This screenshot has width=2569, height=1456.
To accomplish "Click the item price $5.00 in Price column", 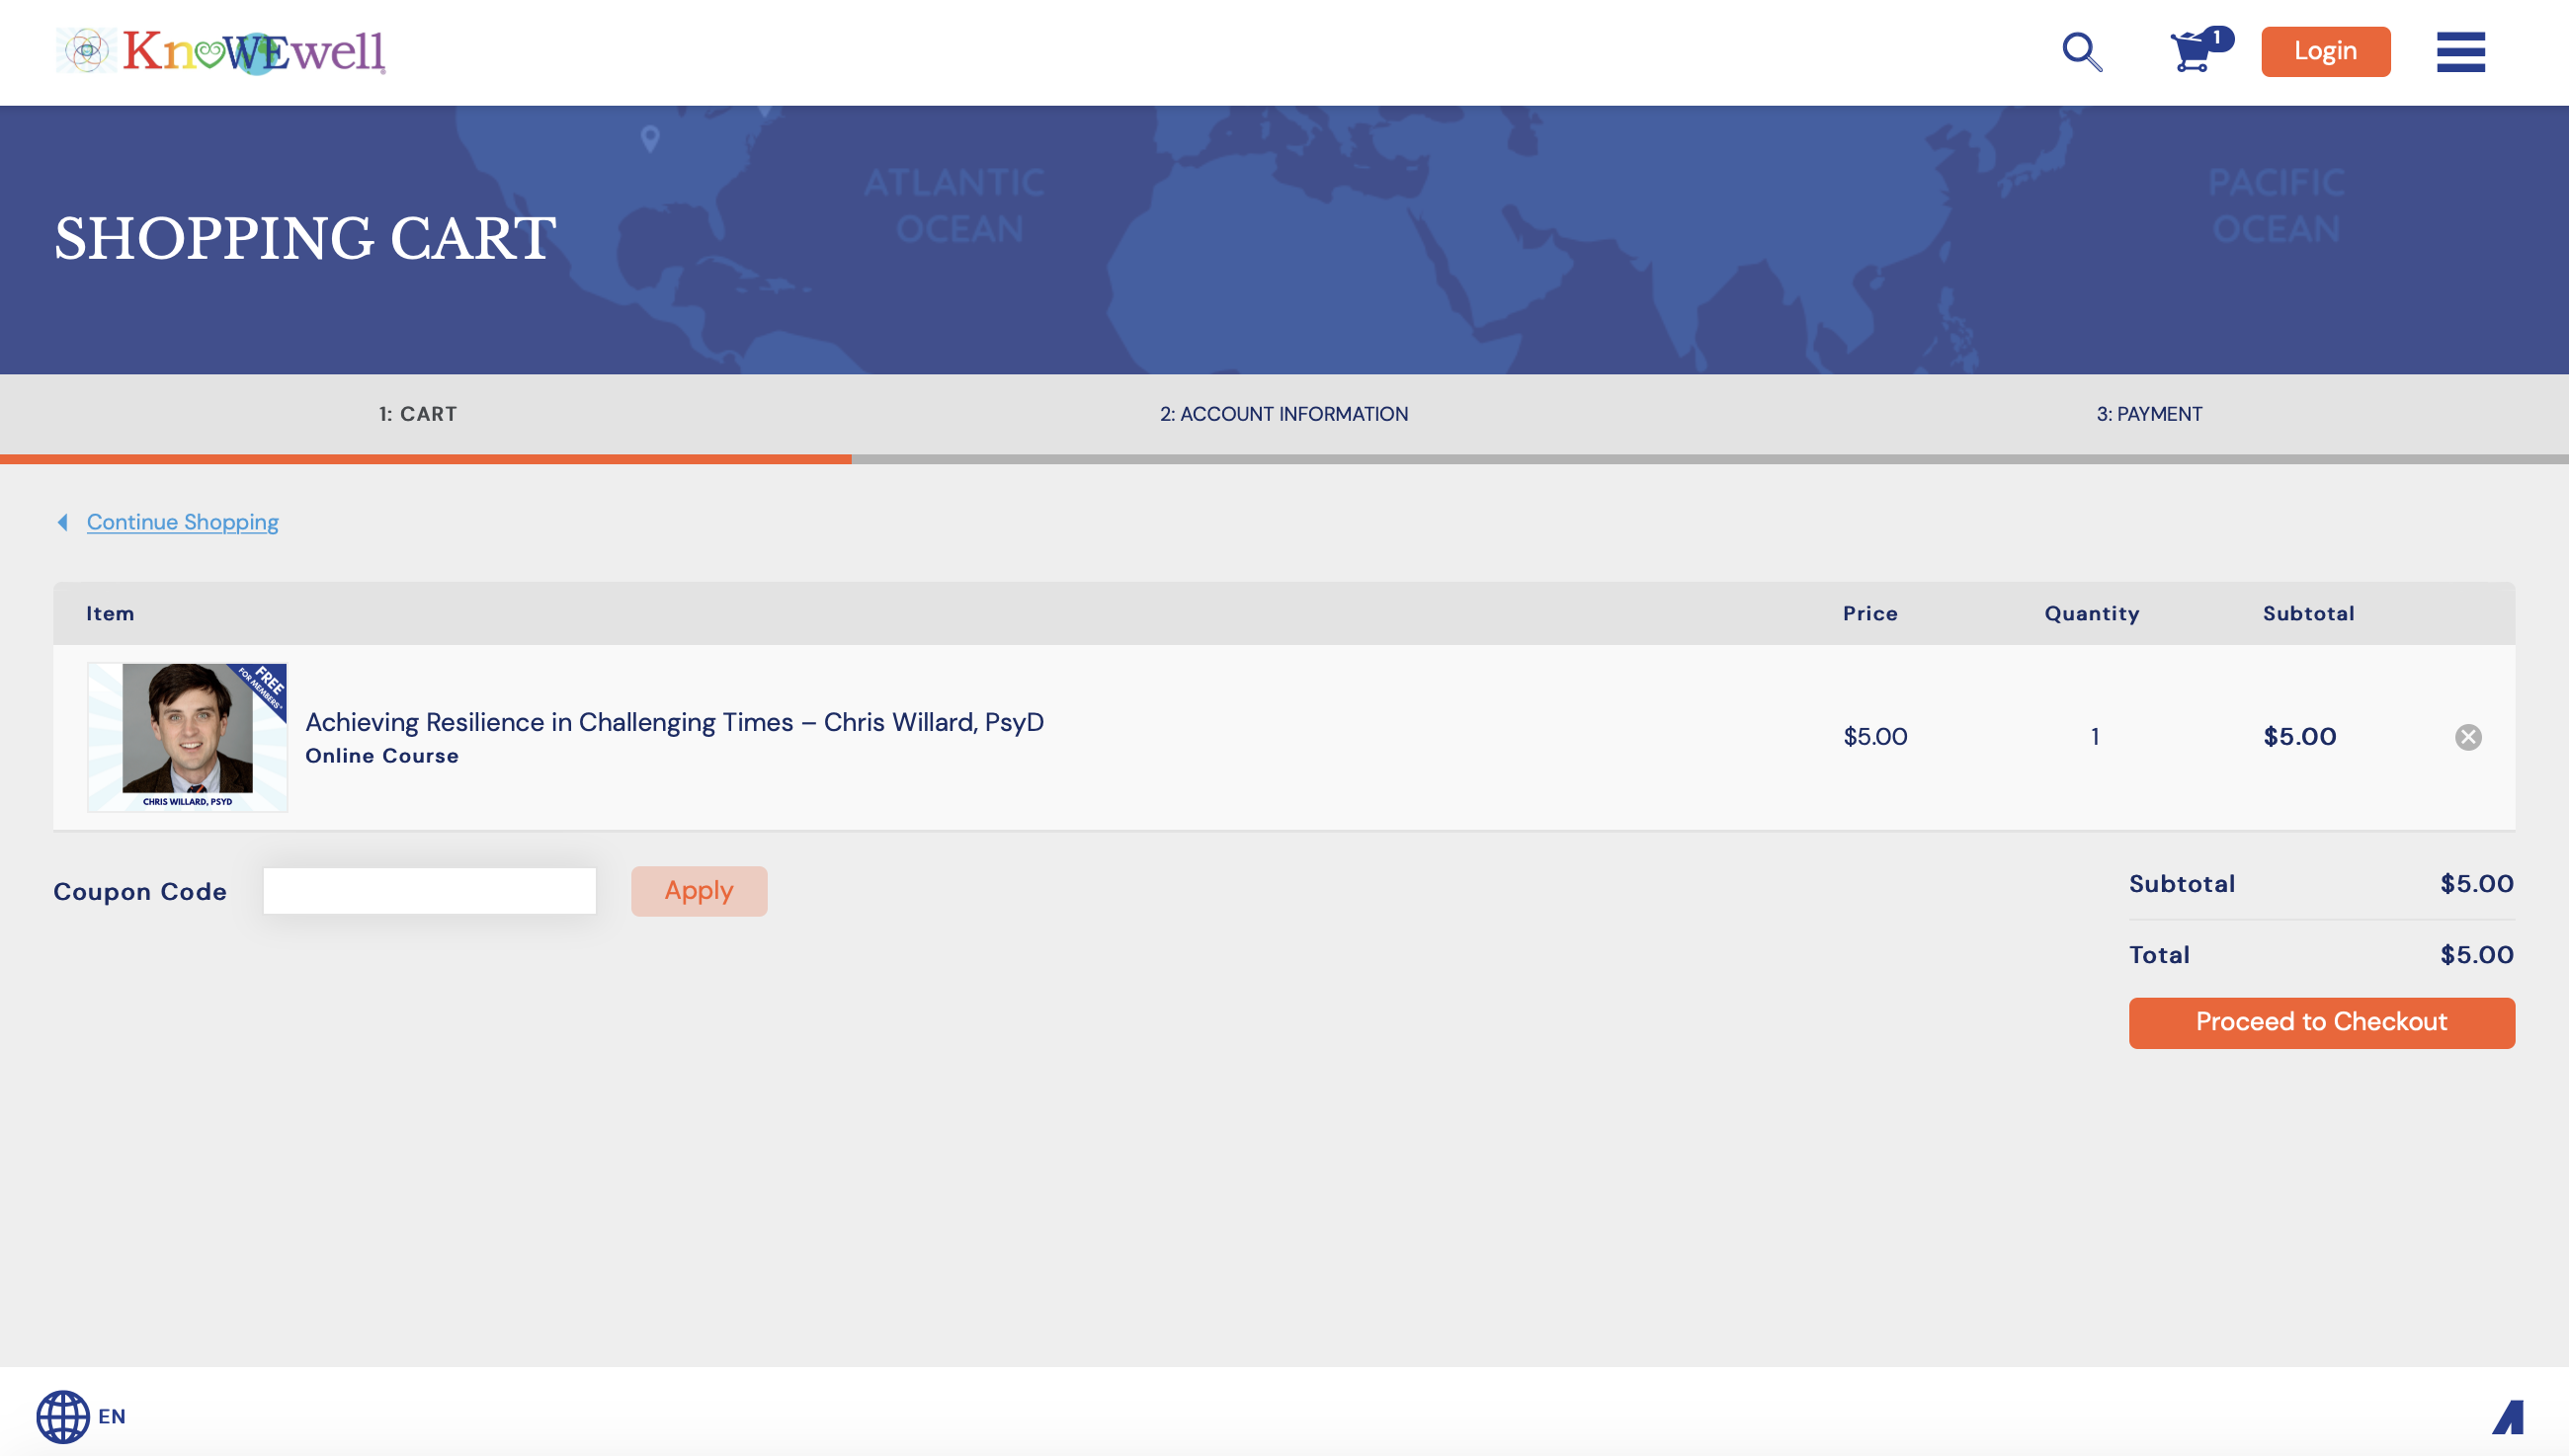I will tap(1875, 737).
